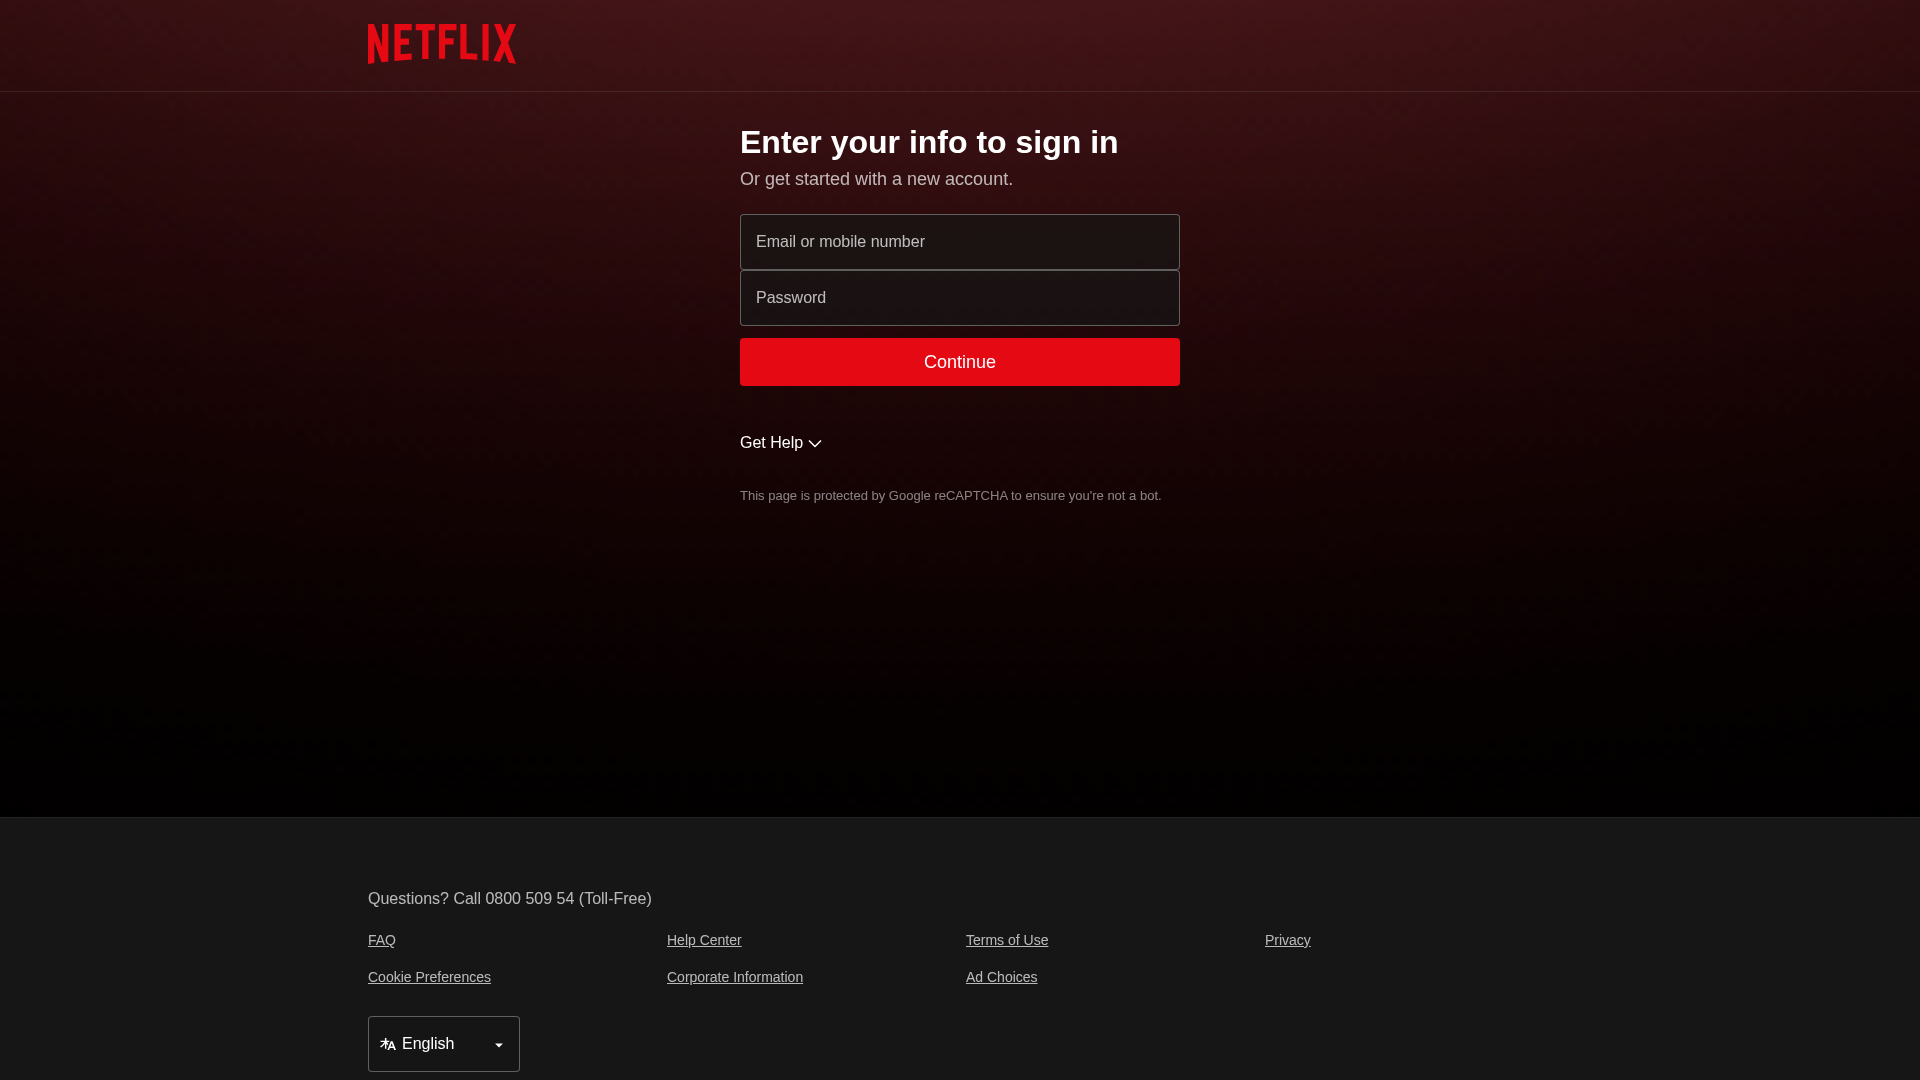Click 'Enter your info to sign in' heading

point(929,142)
